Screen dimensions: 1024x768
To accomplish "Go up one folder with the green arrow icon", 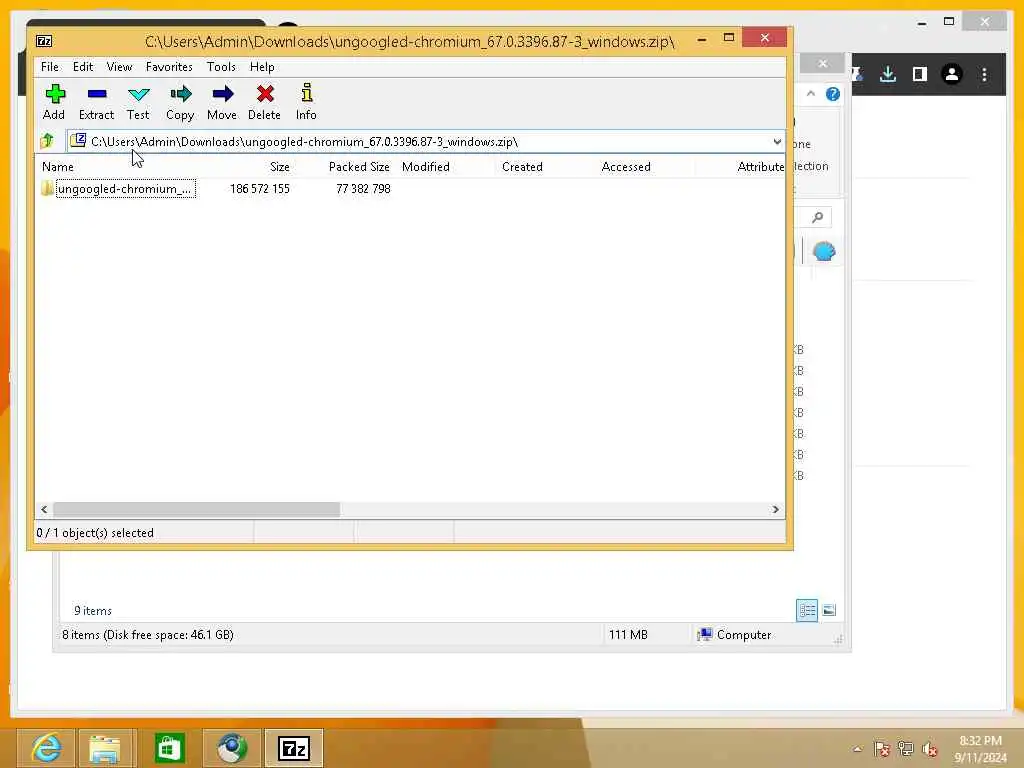I will coord(47,140).
